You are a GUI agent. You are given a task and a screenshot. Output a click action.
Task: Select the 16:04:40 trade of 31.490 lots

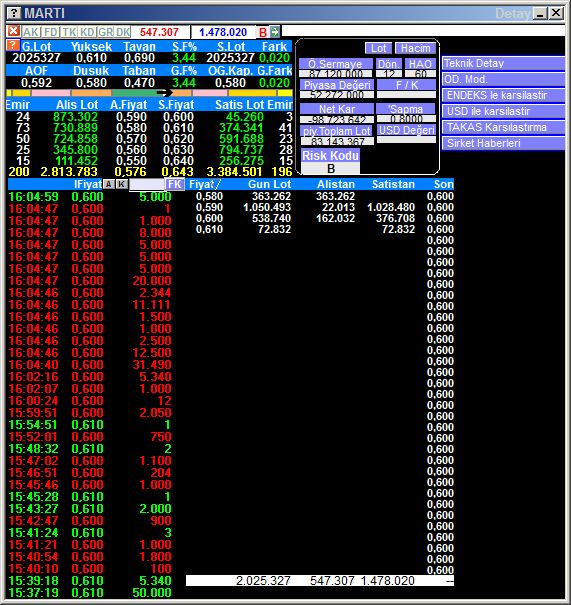coord(90,365)
